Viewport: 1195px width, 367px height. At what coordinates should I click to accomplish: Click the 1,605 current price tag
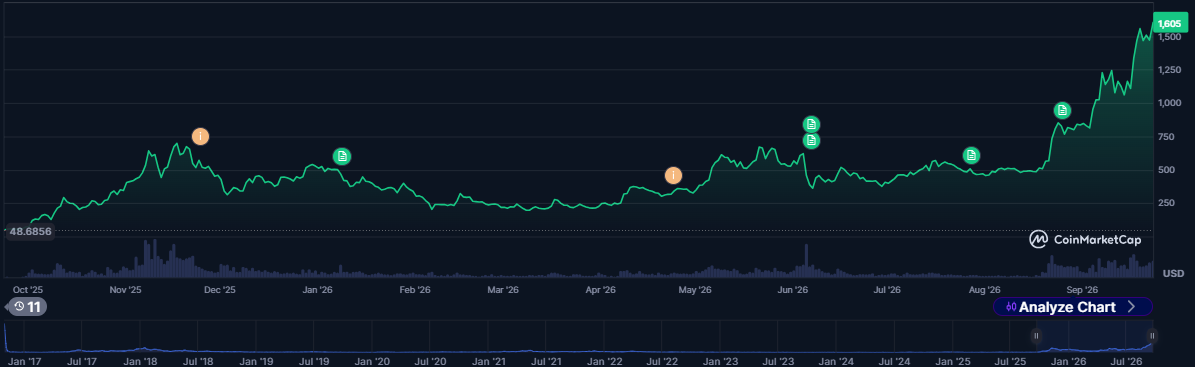pyautogui.click(x=1169, y=24)
